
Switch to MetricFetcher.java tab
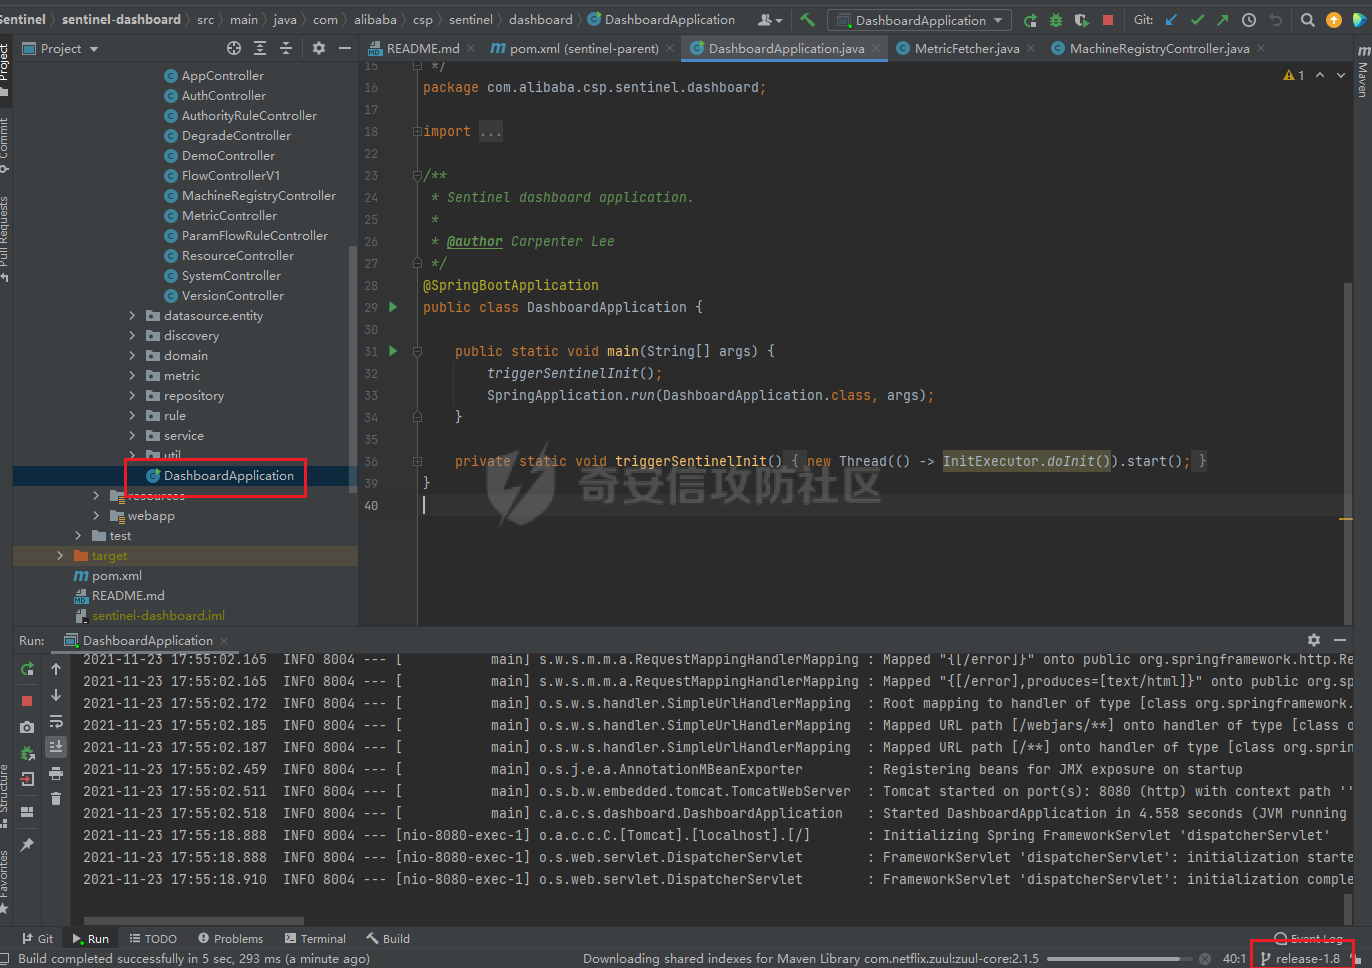click(x=966, y=48)
